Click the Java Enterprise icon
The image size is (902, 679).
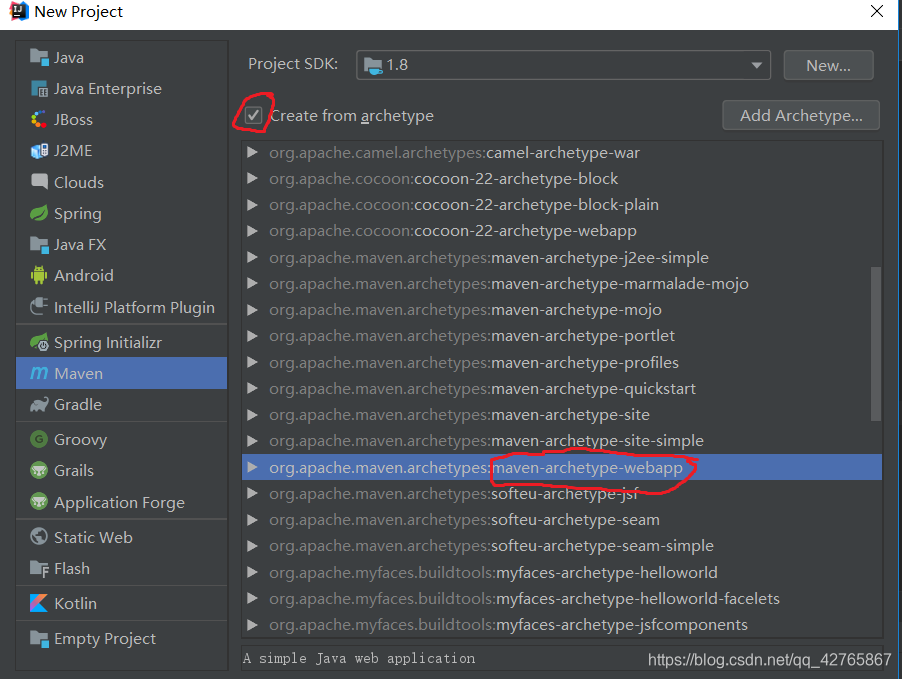coord(39,89)
